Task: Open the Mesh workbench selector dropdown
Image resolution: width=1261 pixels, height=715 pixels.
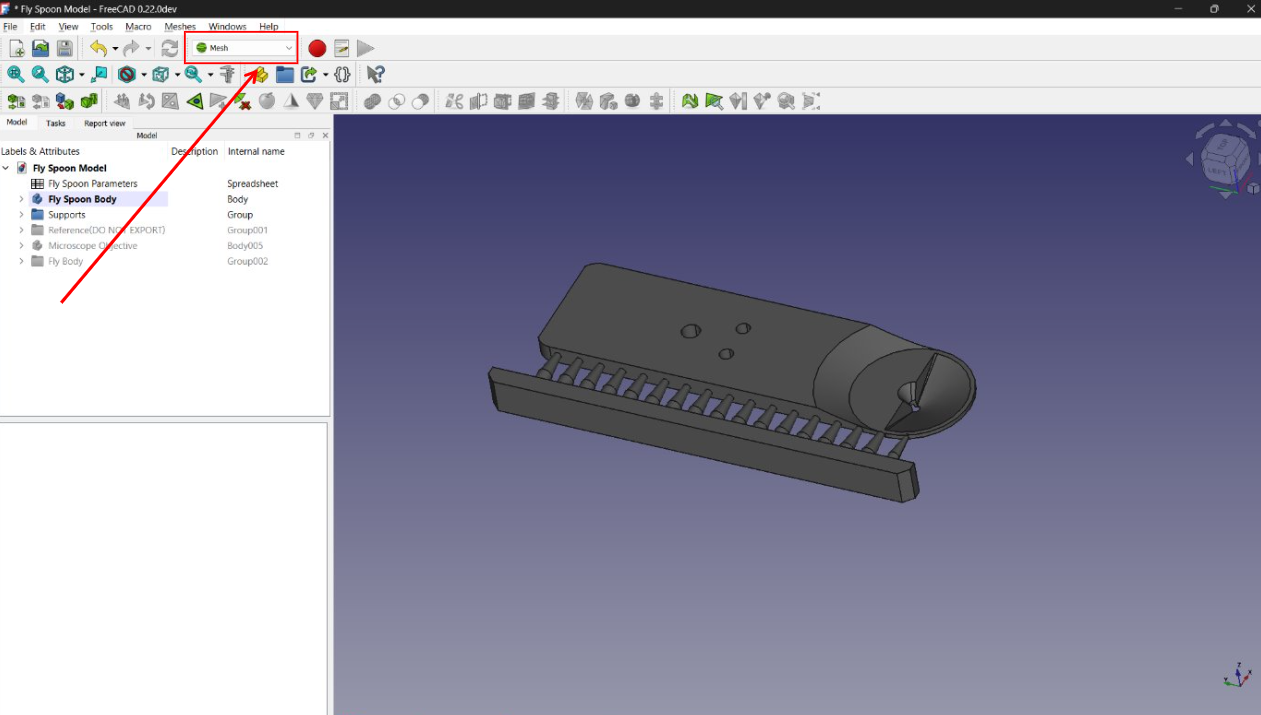Action: point(244,48)
